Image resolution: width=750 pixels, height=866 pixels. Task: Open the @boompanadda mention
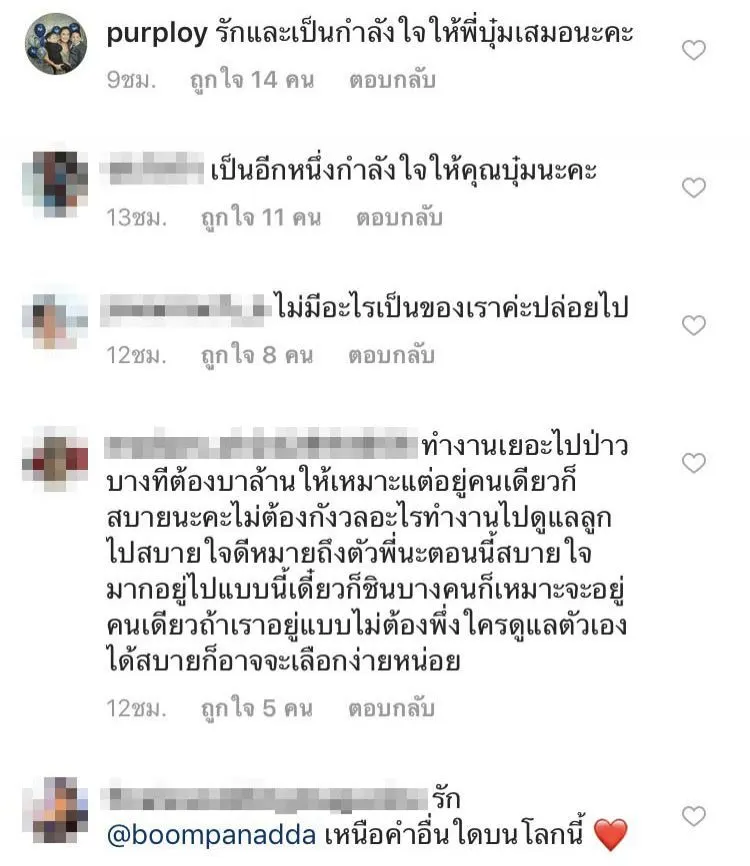click(x=212, y=835)
